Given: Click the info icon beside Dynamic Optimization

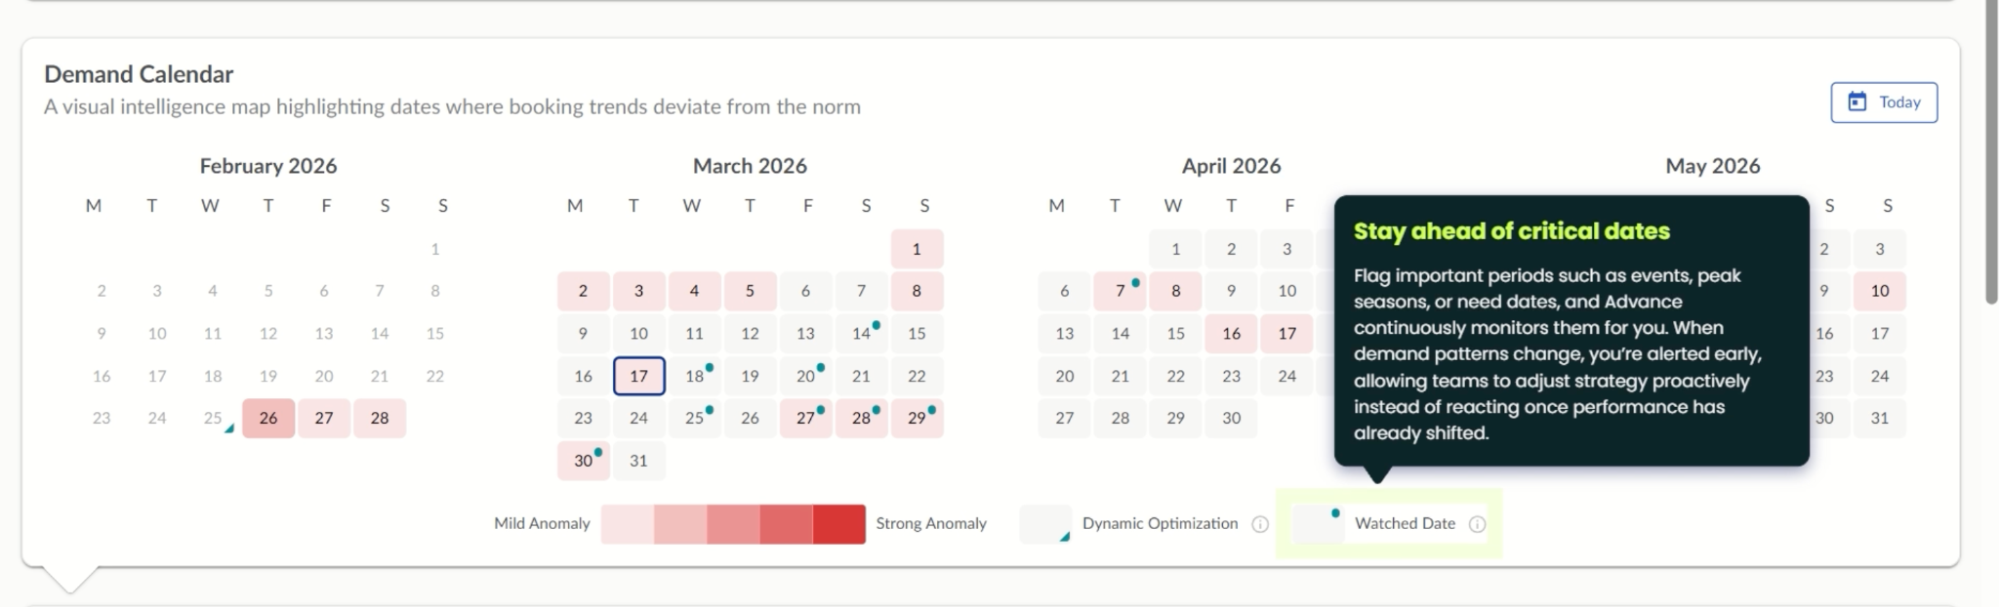Looking at the screenshot, I should coord(1260,524).
